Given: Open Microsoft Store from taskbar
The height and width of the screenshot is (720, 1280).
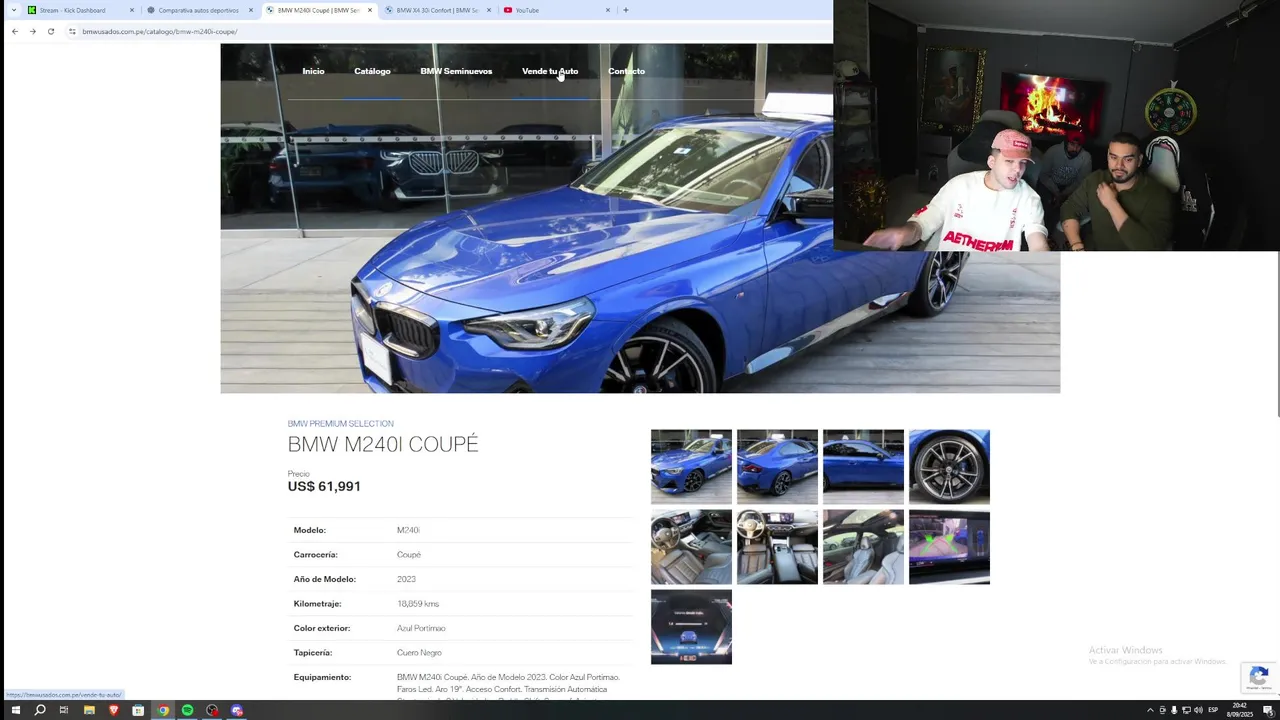Looking at the screenshot, I should (x=138, y=710).
